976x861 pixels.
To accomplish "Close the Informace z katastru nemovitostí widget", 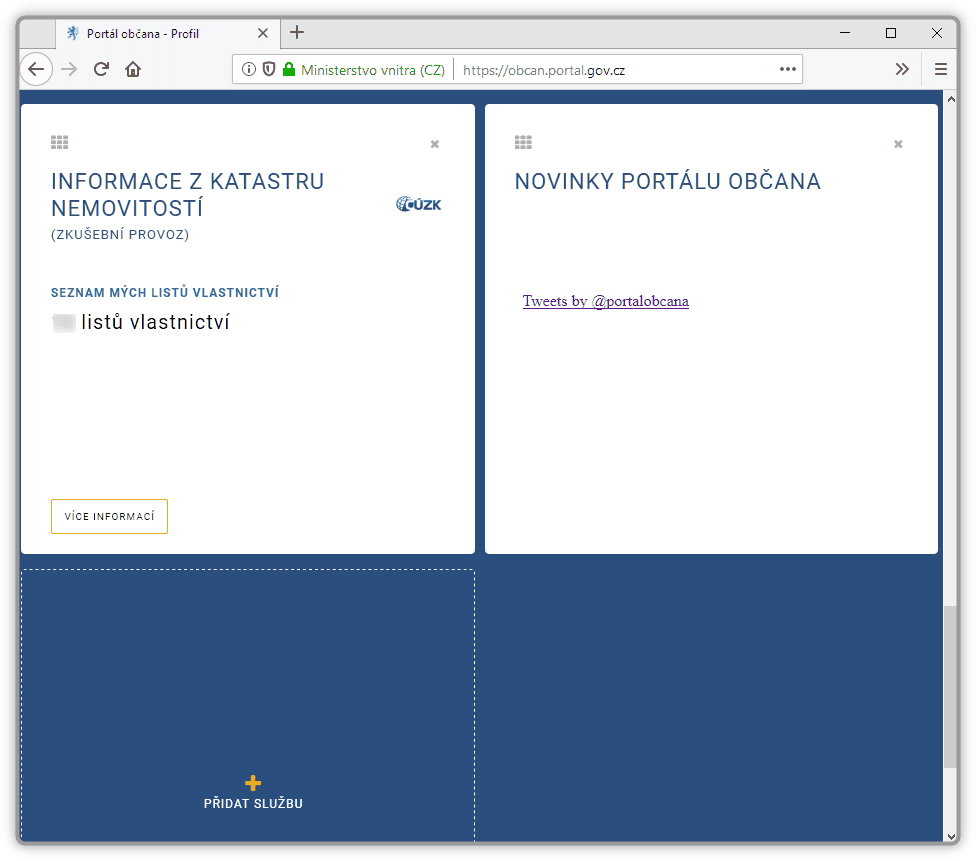I will point(434,144).
